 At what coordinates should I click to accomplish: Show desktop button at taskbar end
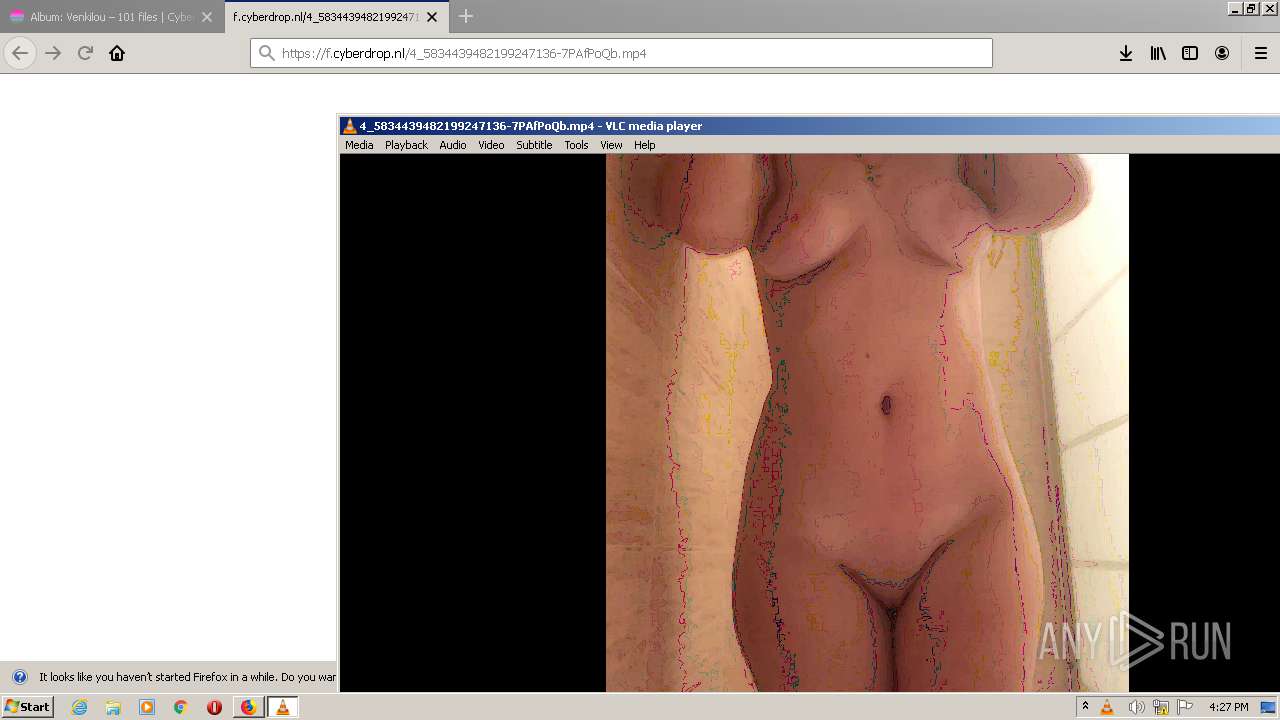[1269, 707]
